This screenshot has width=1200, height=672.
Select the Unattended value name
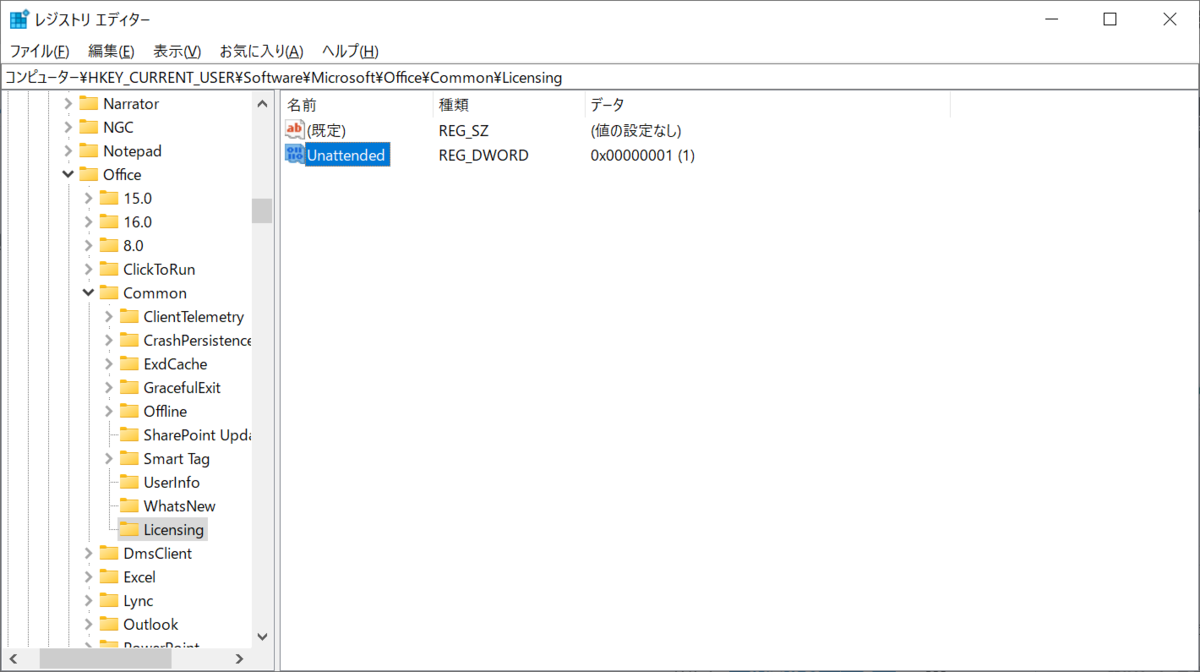pos(346,155)
